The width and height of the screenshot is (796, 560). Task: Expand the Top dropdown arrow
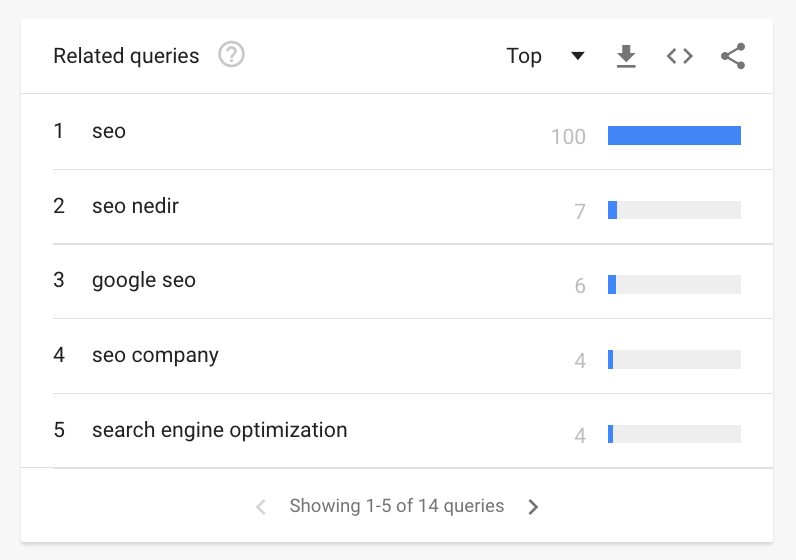coord(578,55)
